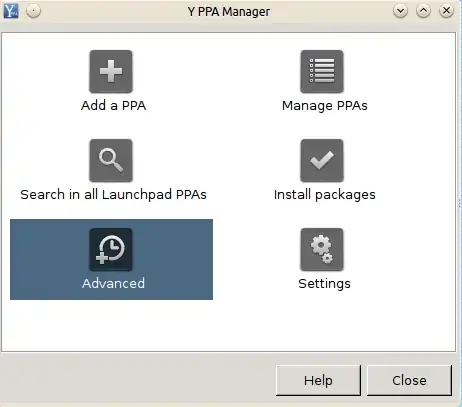
Task: Open Install packages checkmark icon
Action: click(322, 160)
